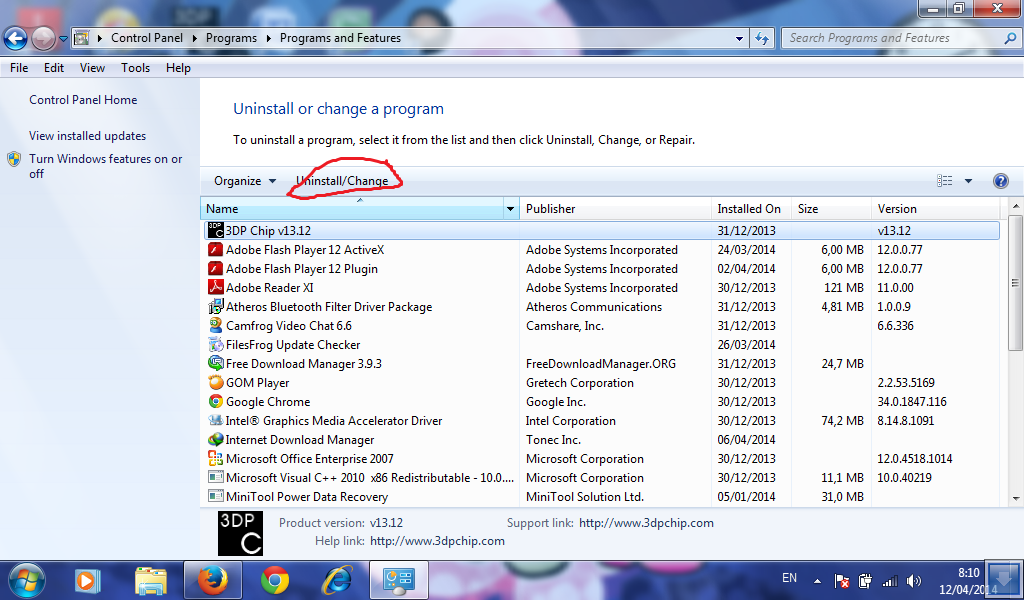Image resolution: width=1024 pixels, height=600 pixels.
Task: Open Windows Explorer folder on taskbar
Action: [x=151, y=580]
